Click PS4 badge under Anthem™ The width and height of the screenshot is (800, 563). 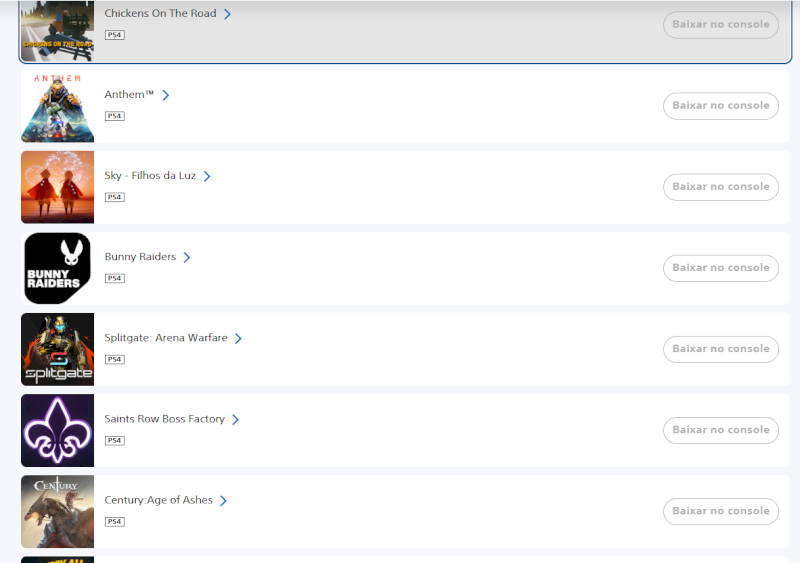(x=115, y=116)
